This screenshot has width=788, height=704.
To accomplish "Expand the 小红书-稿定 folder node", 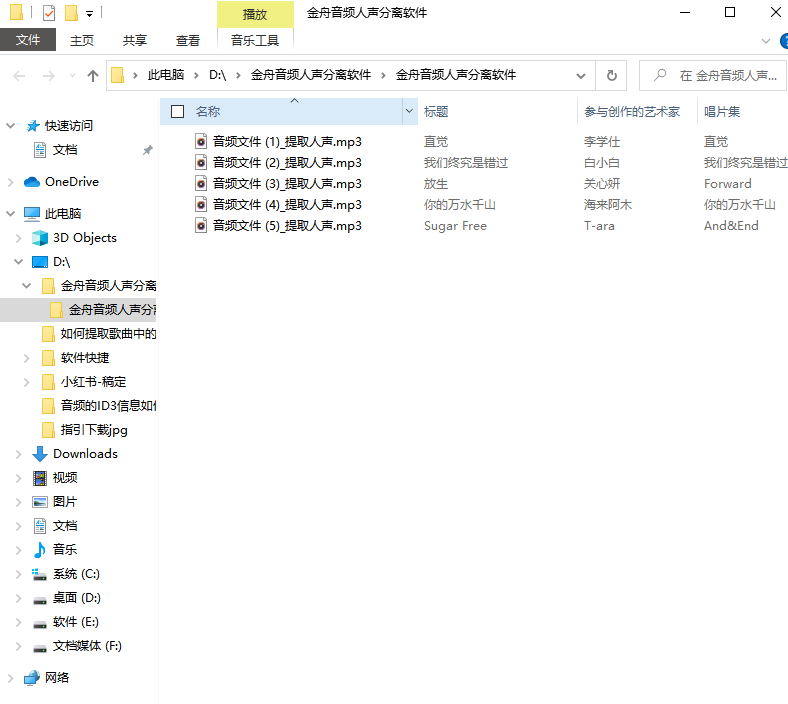I will 27,382.
